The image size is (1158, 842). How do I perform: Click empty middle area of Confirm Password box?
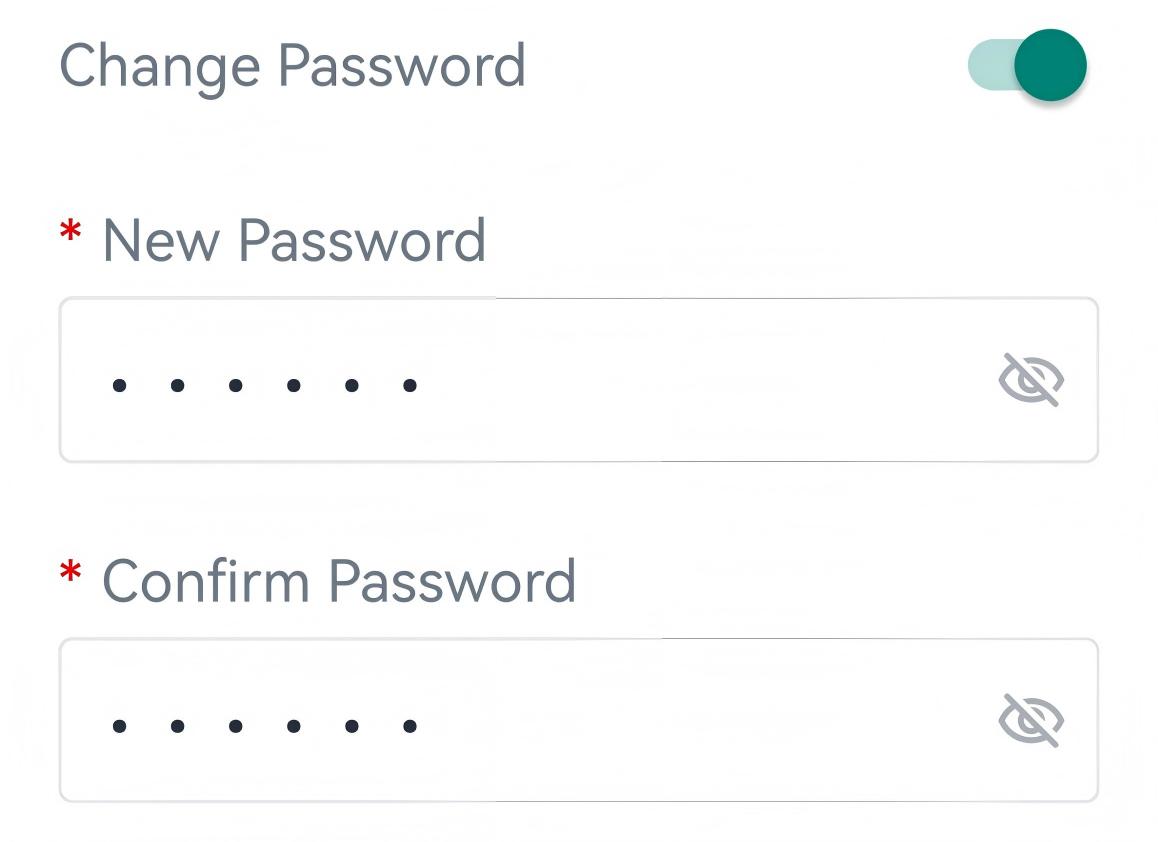(700, 721)
